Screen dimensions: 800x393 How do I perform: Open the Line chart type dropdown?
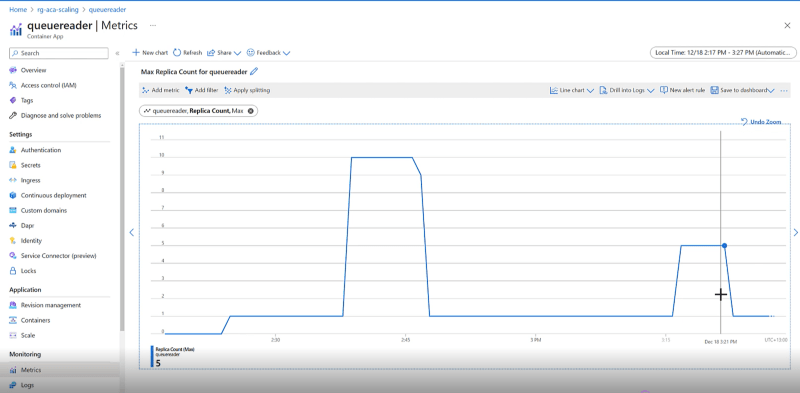(x=572, y=90)
